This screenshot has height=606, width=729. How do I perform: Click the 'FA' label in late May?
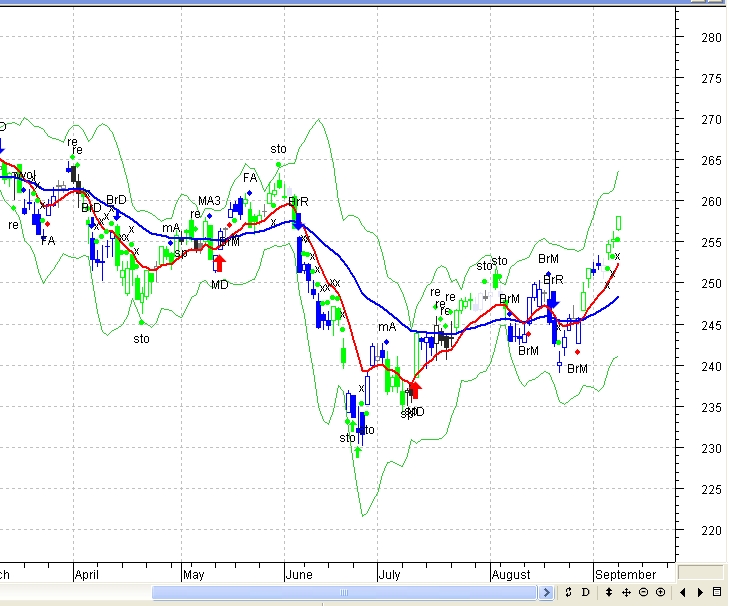pos(250,178)
